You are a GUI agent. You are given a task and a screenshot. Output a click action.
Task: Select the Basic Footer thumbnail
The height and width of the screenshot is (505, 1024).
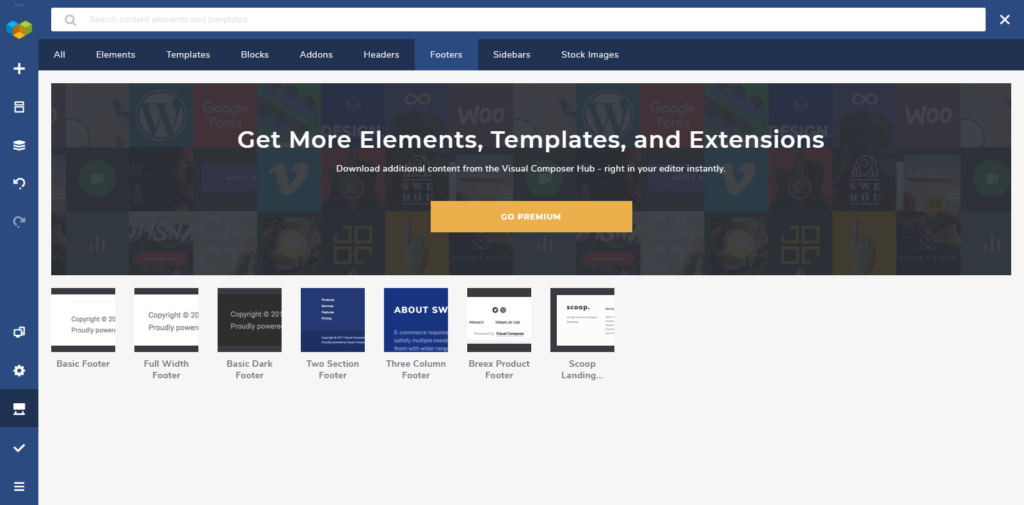83,319
